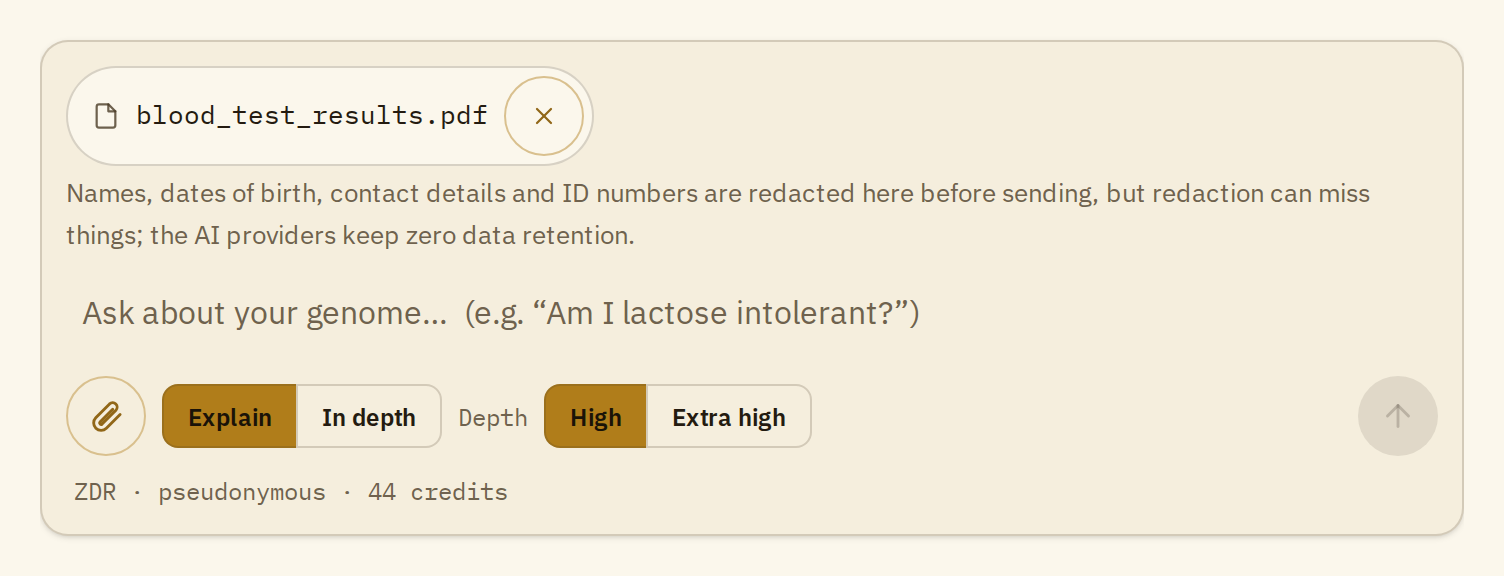Choose Extra high depth
The image size is (1504, 576).
point(729,416)
